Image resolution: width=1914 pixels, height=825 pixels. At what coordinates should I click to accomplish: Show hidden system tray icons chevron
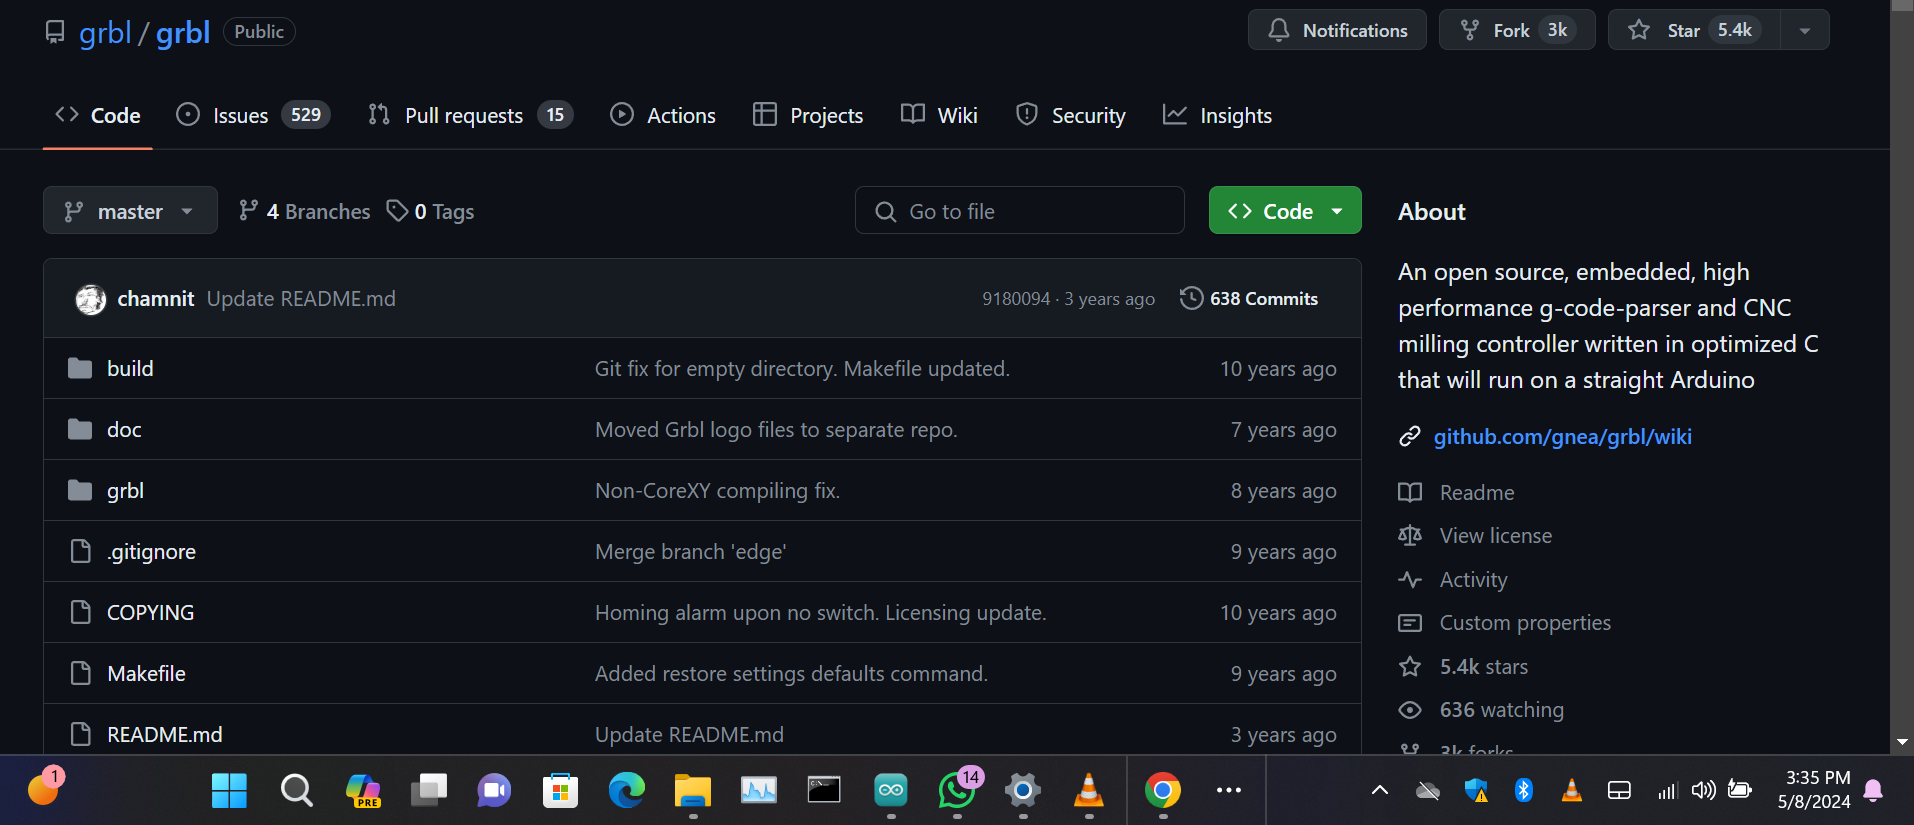point(1380,790)
